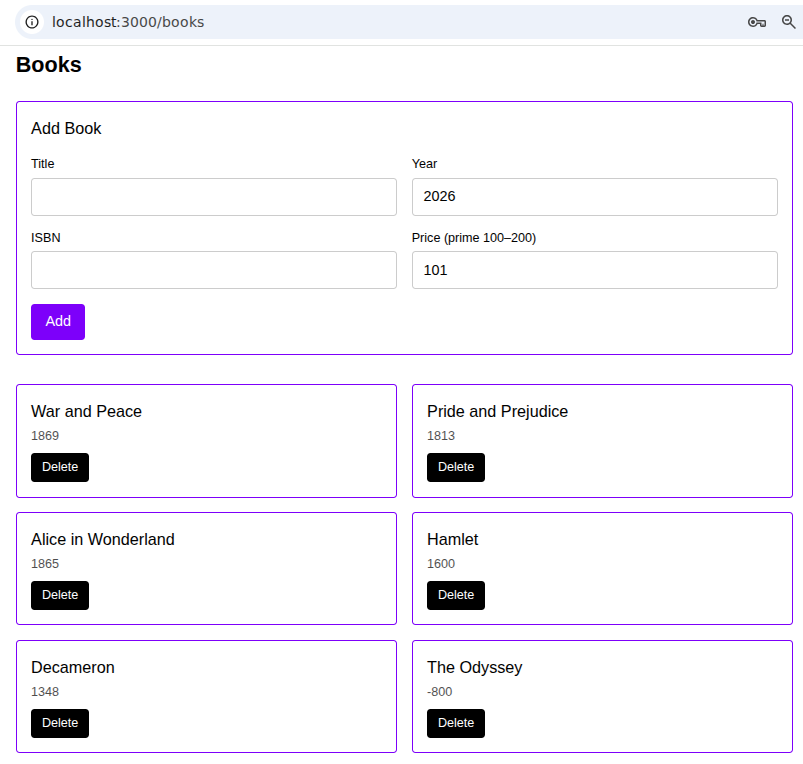
Task: Open the password manager key icon
Action: [x=757, y=22]
